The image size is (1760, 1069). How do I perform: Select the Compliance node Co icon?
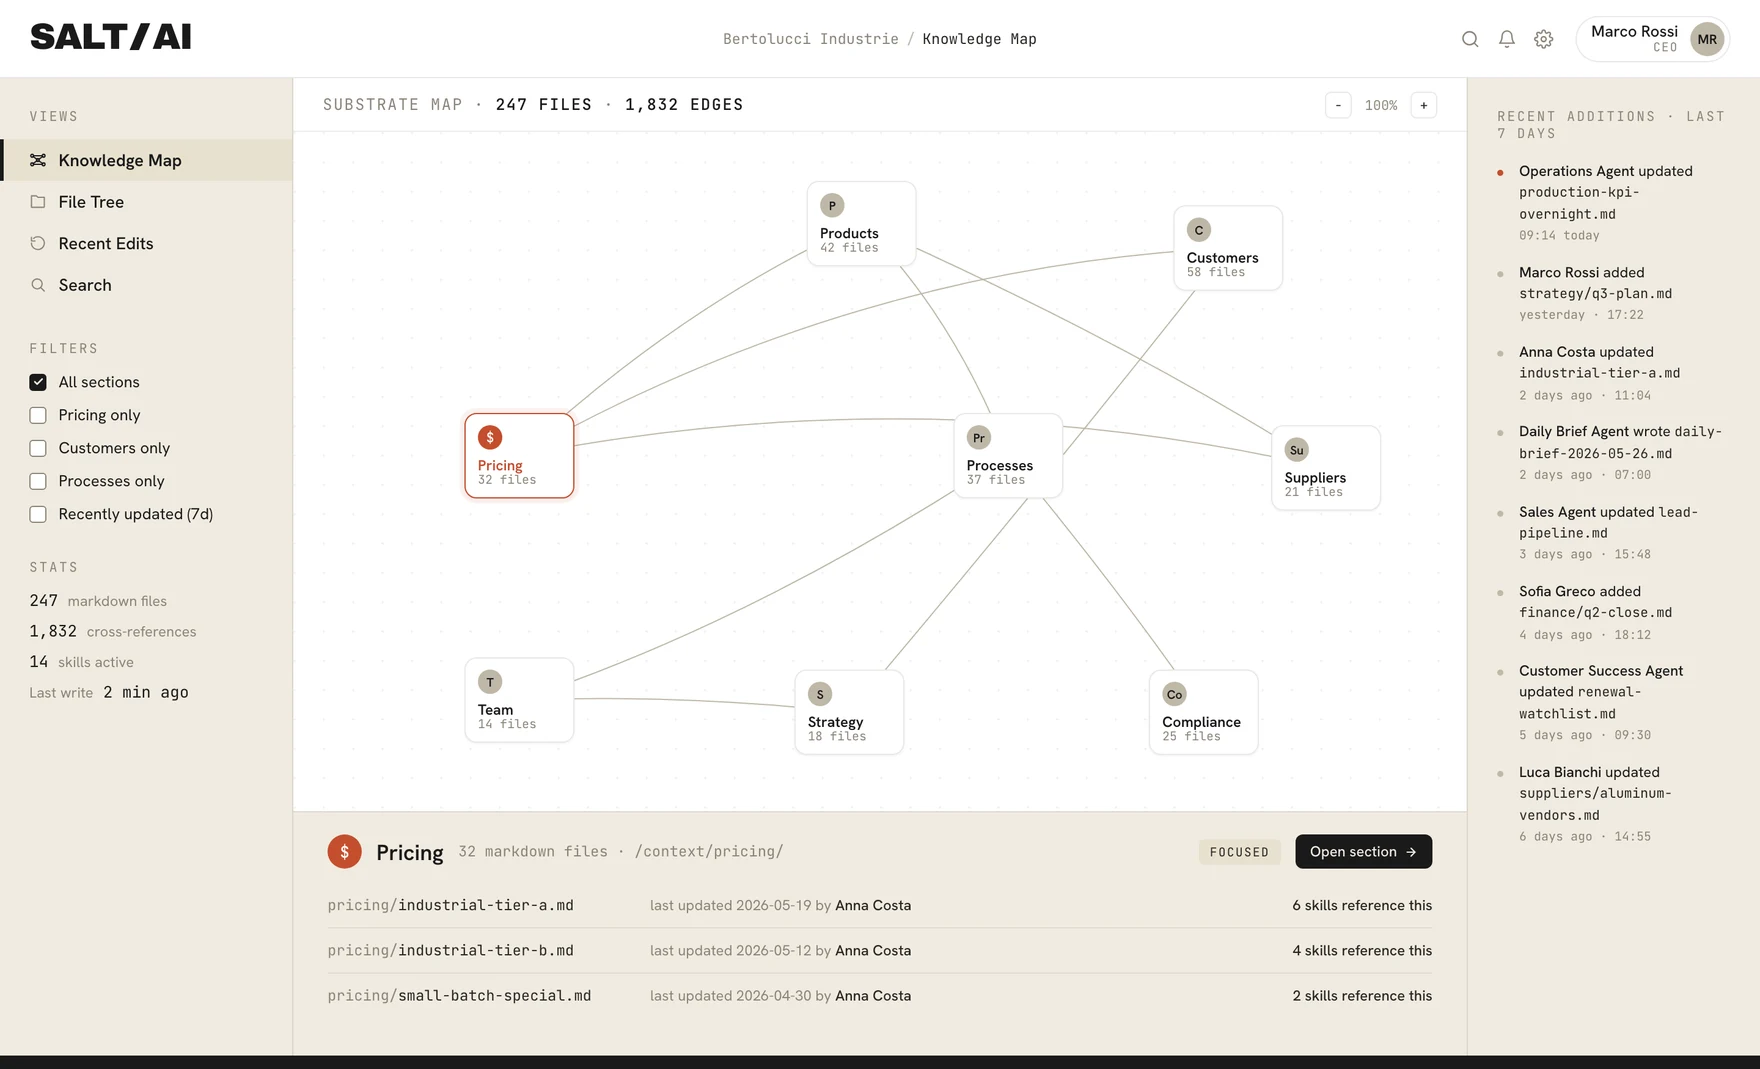(1174, 694)
